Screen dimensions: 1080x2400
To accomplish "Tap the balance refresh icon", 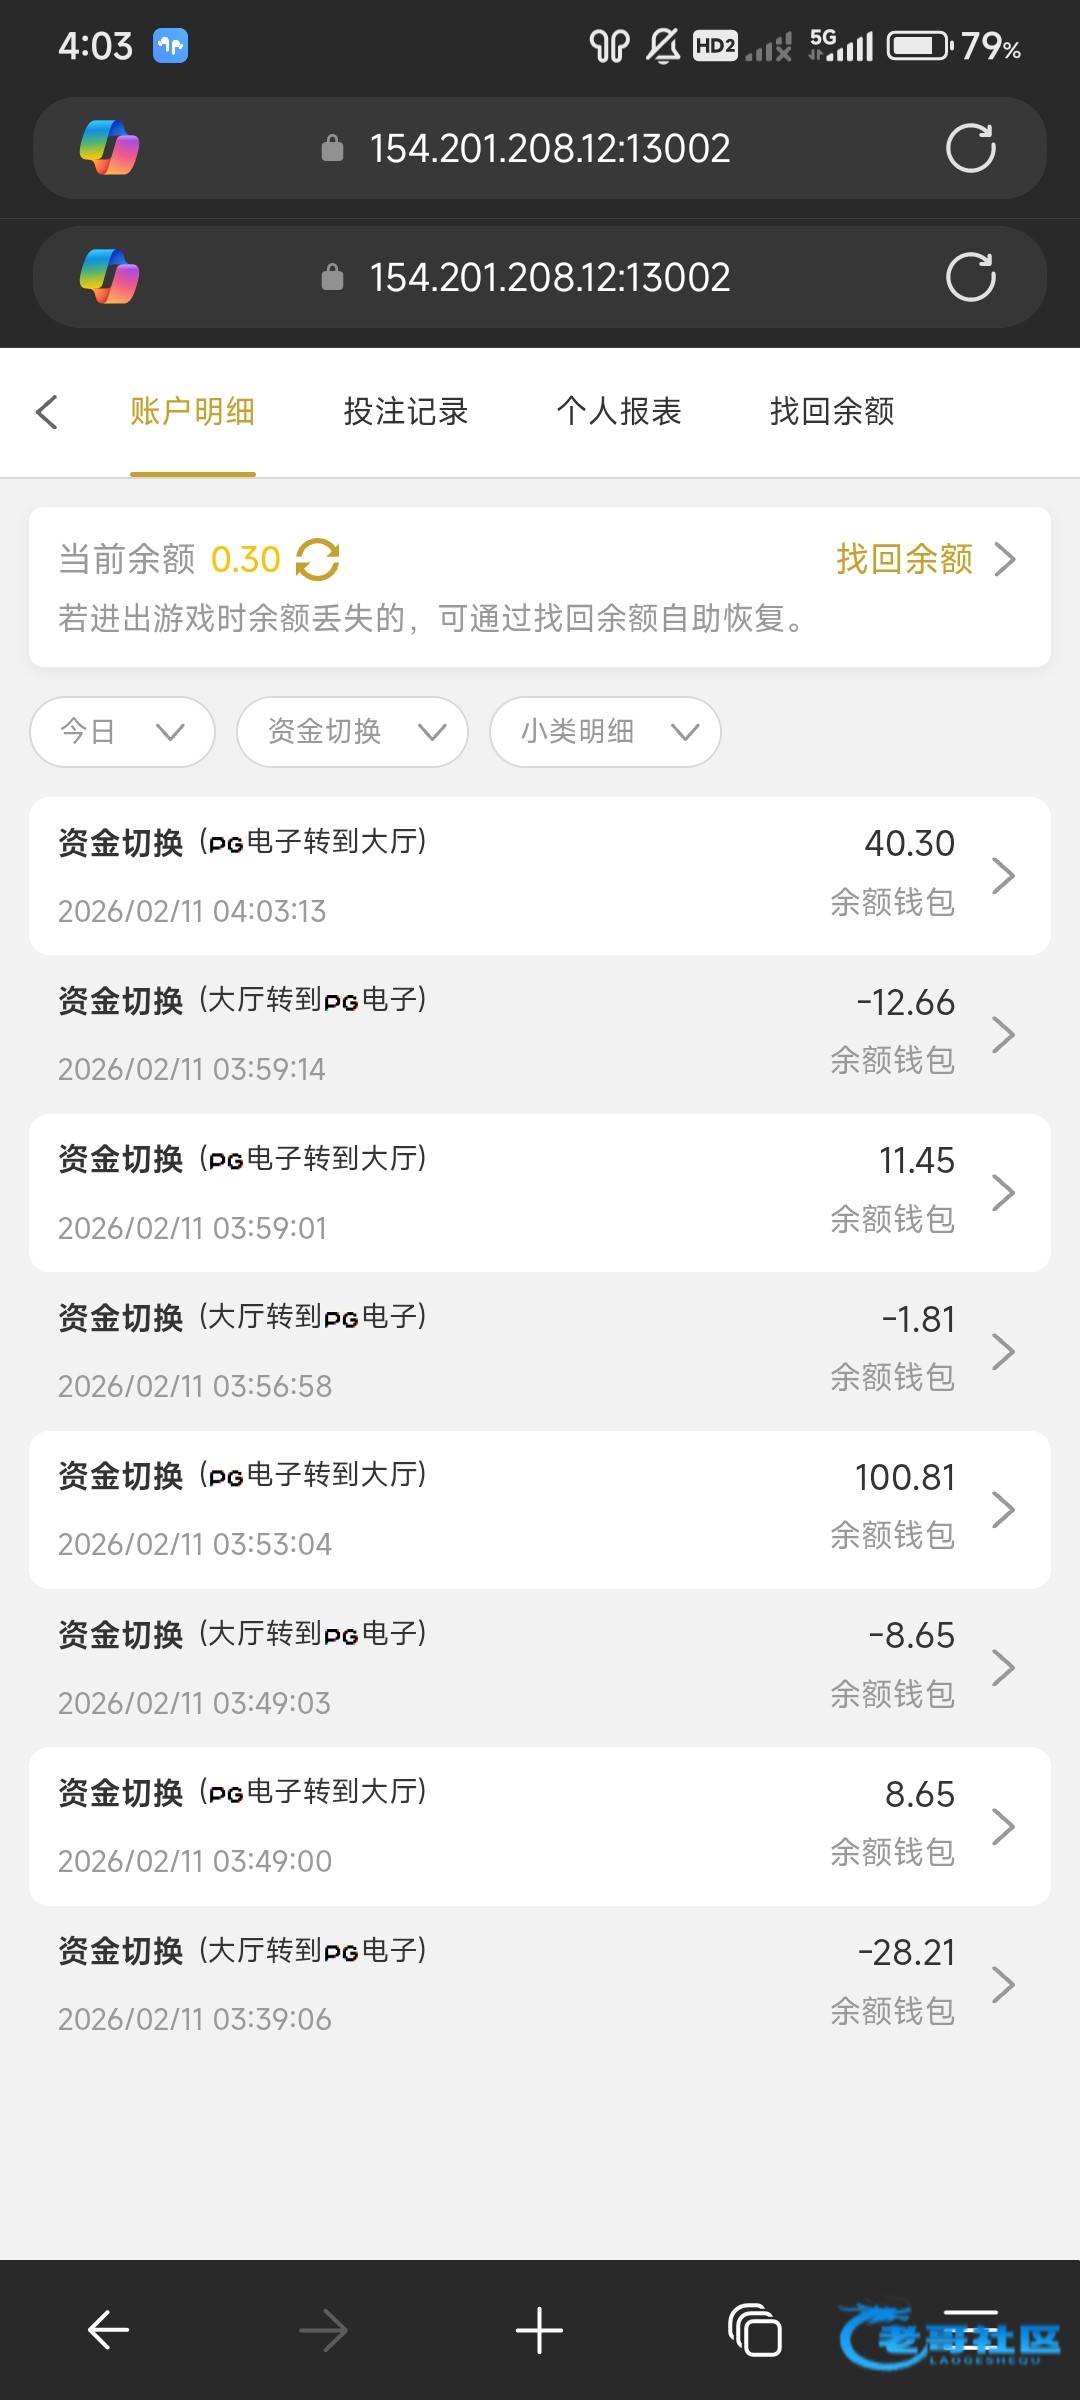I will tap(317, 559).
